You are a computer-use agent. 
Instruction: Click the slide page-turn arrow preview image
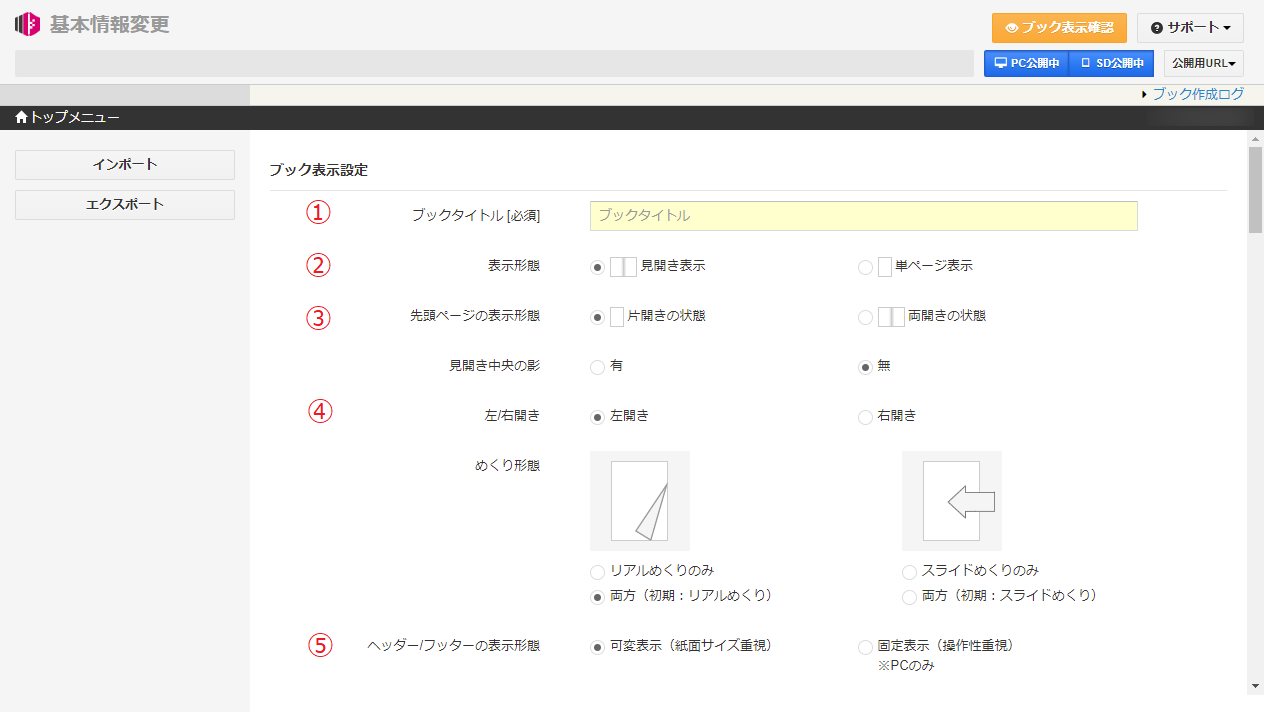point(951,500)
